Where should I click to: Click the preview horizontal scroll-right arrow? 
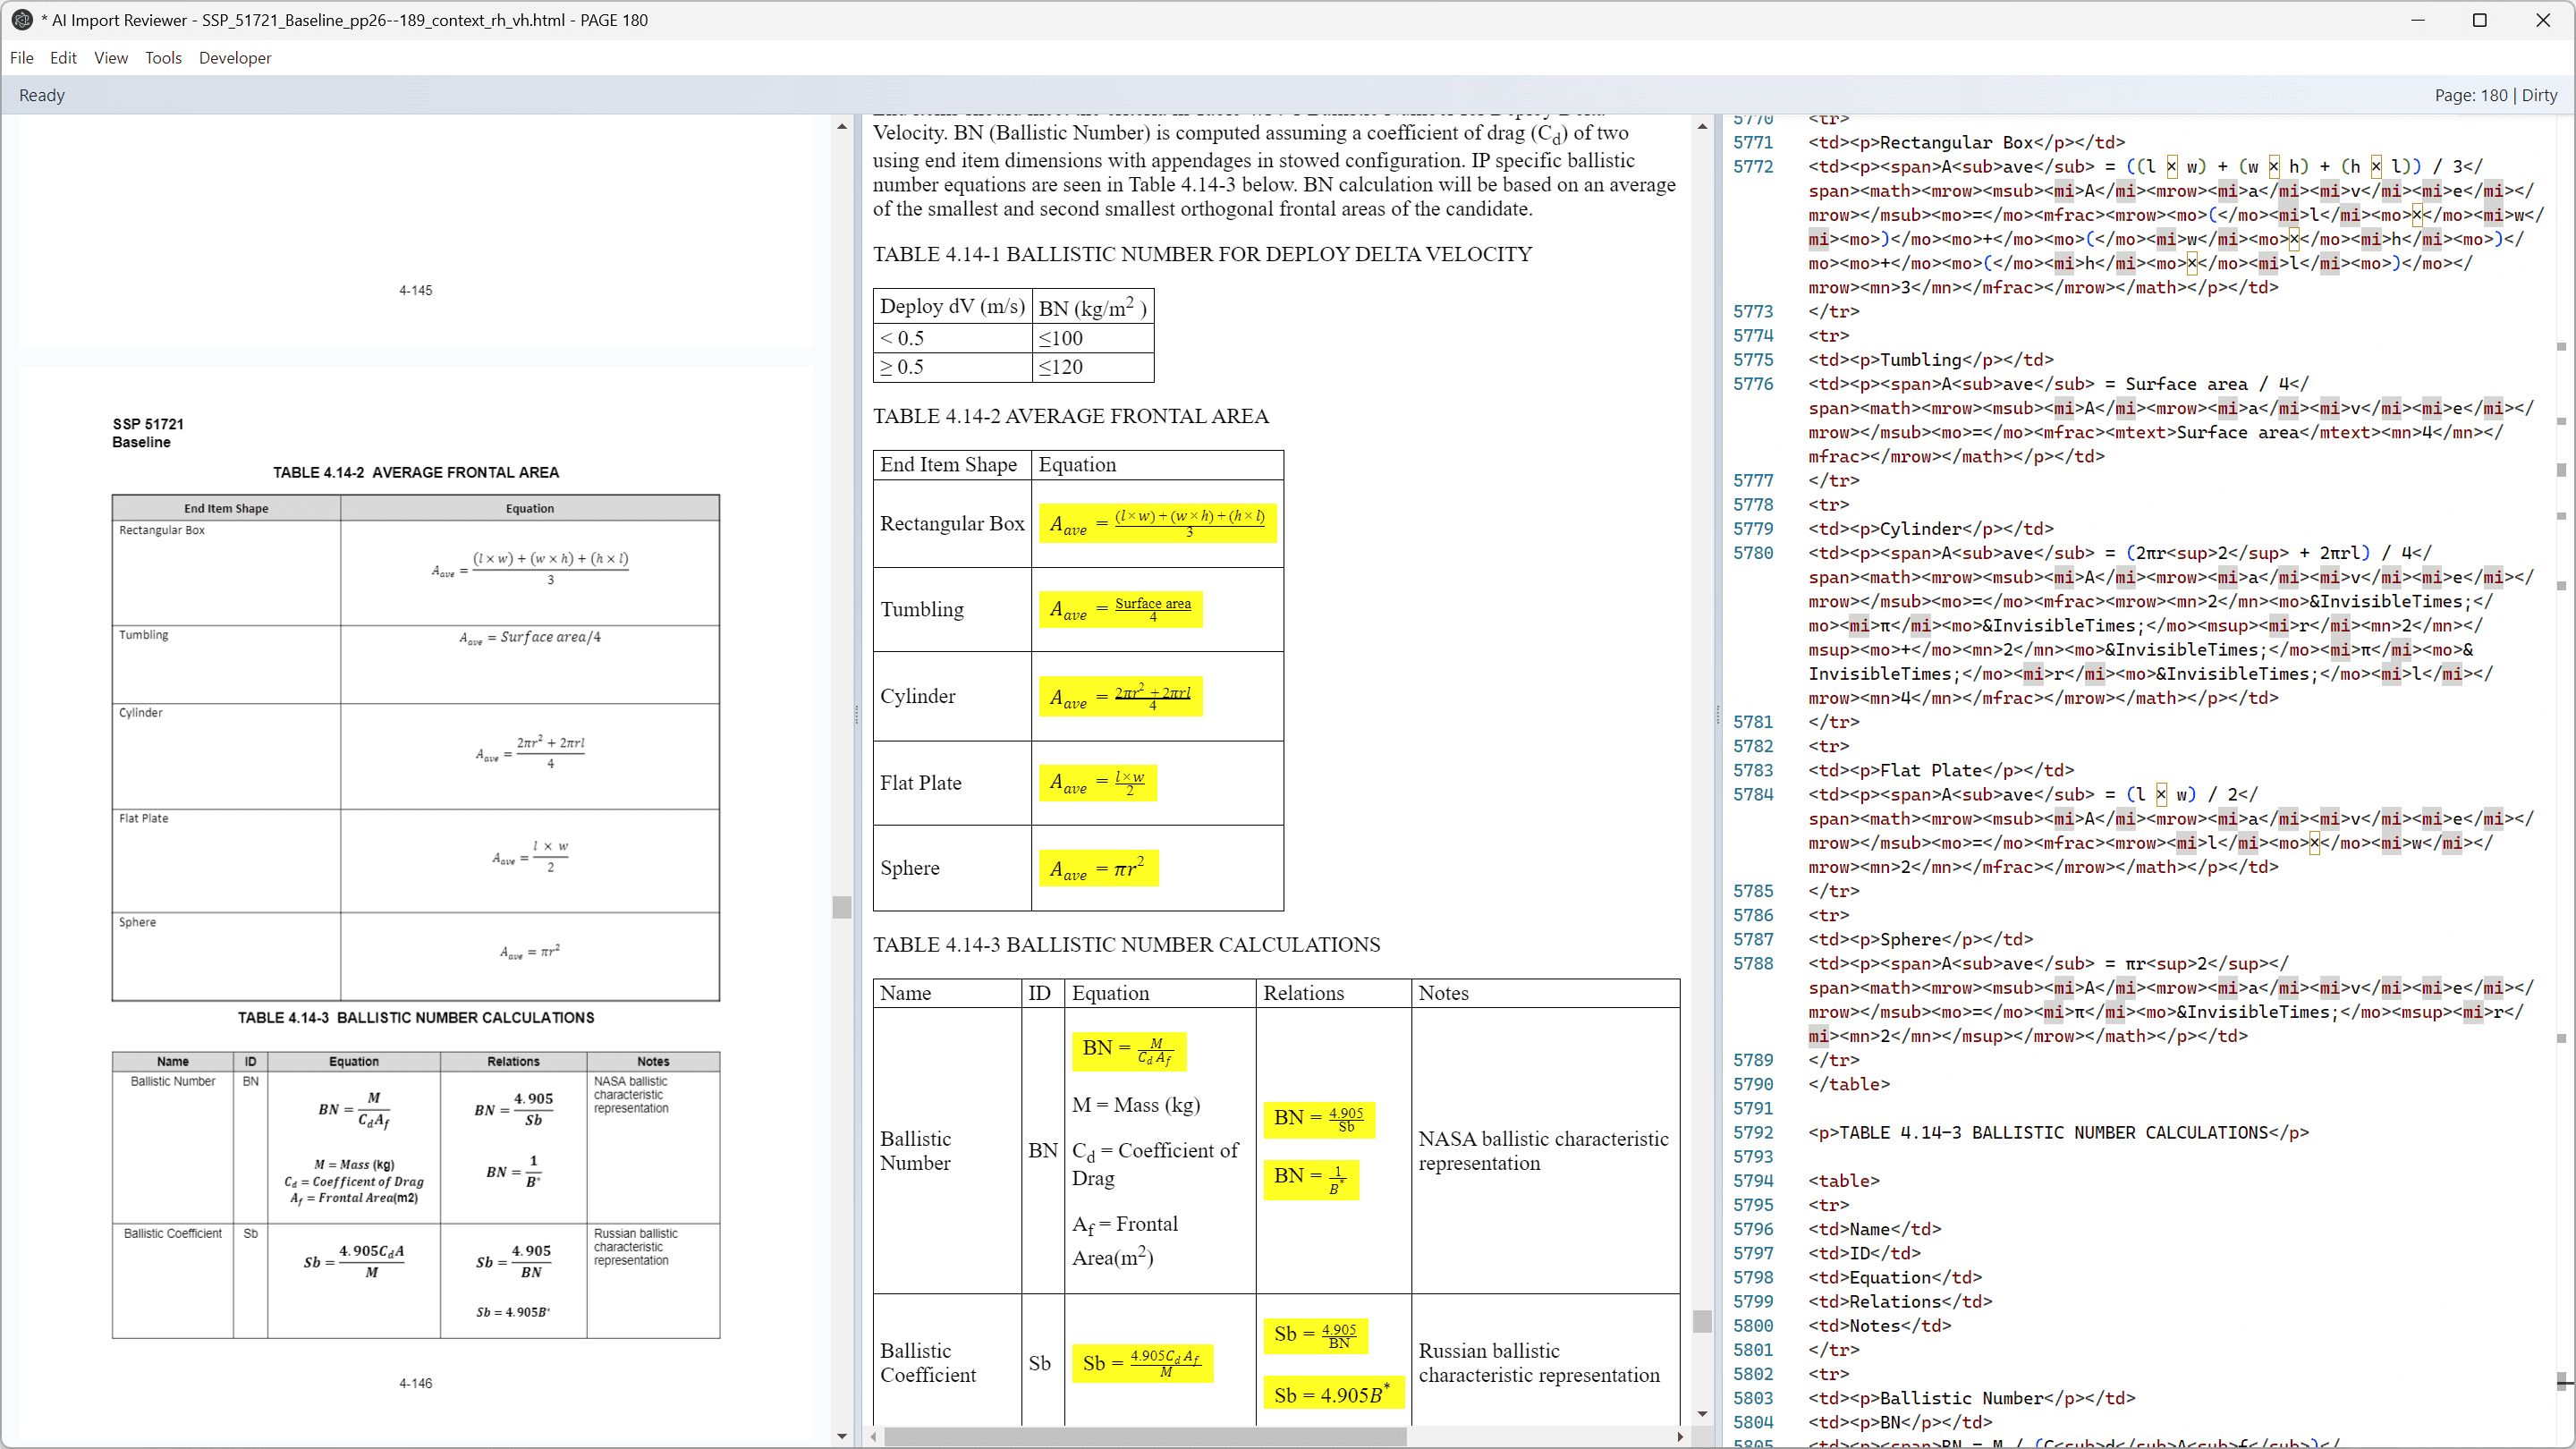click(1681, 1437)
